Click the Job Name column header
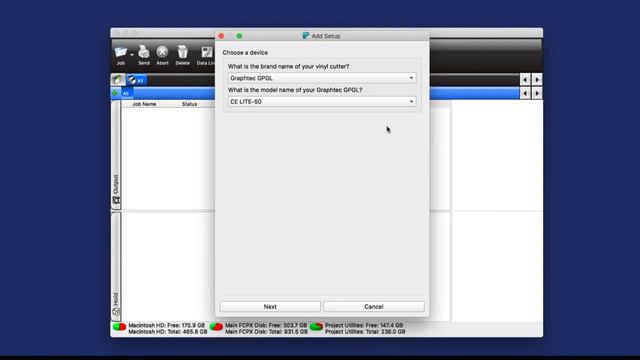Image resolution: width=640 pixels, height=360 pixels. point(144,104)
